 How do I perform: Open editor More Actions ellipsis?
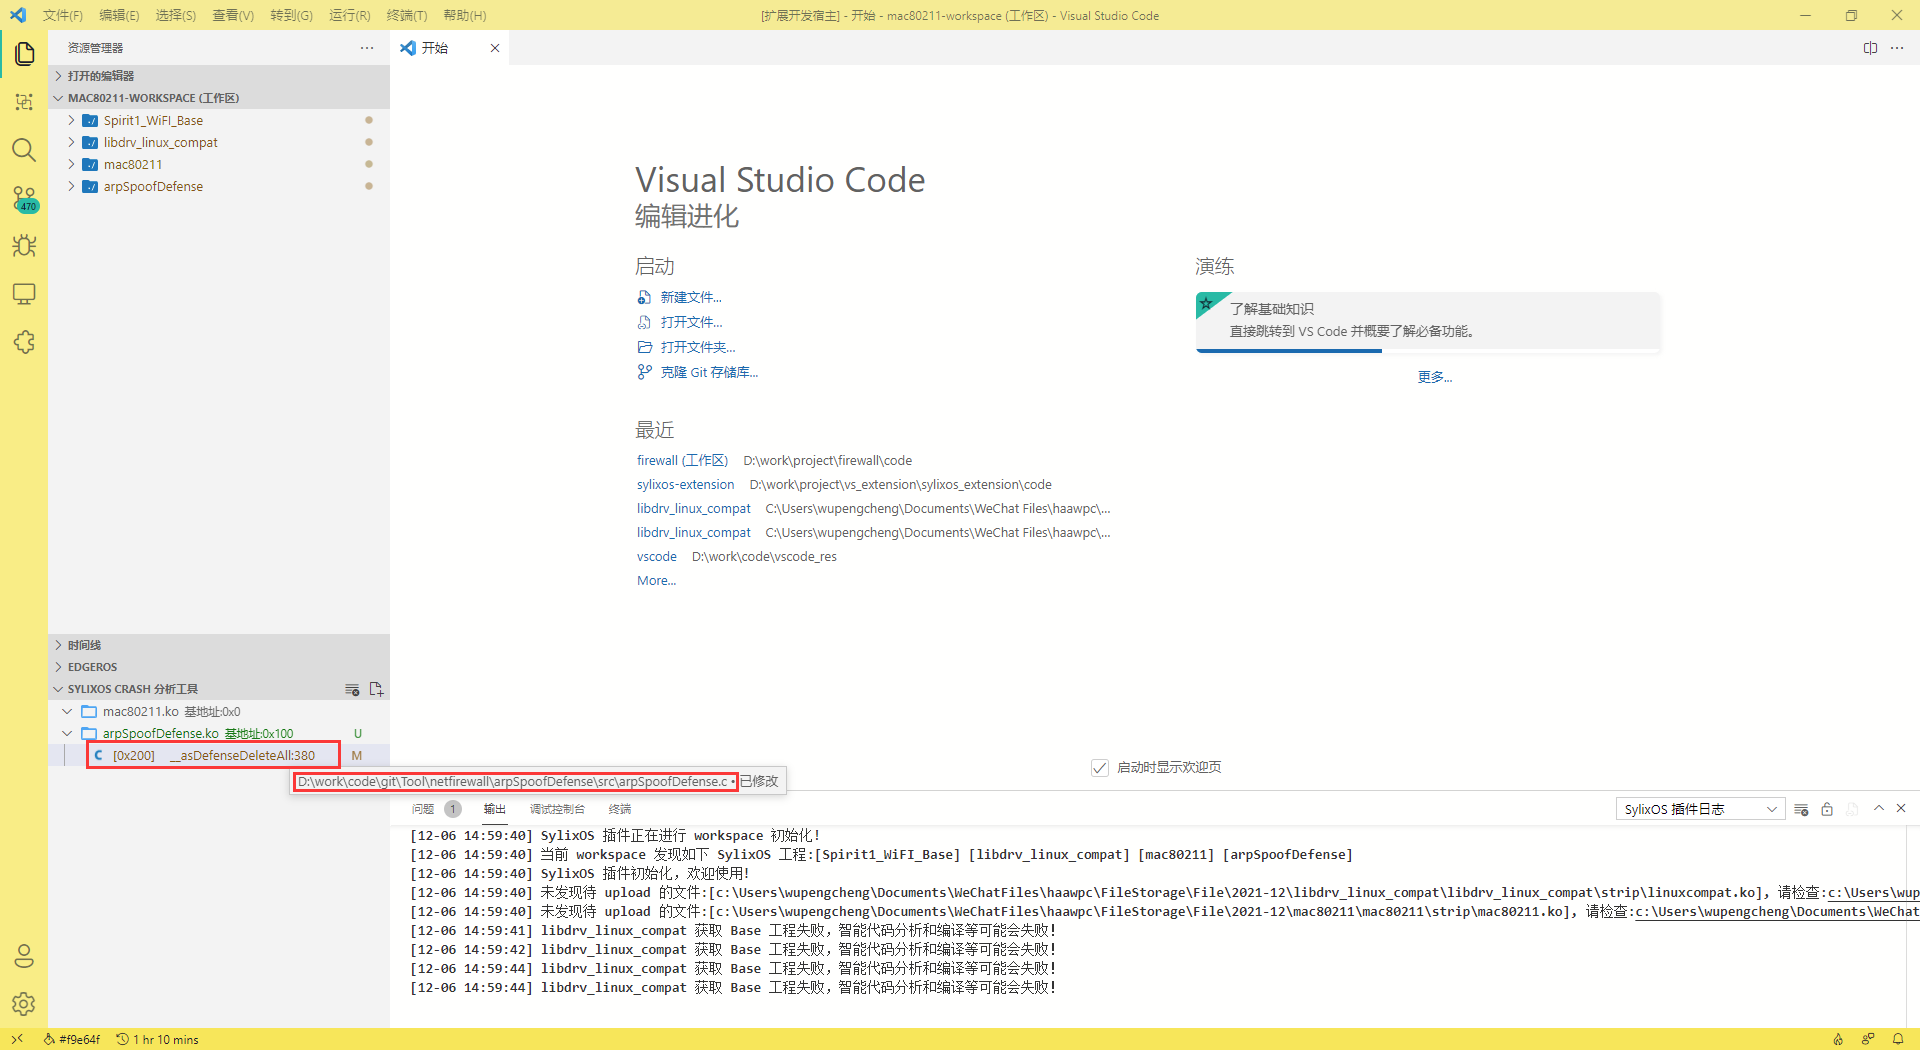1897,48
